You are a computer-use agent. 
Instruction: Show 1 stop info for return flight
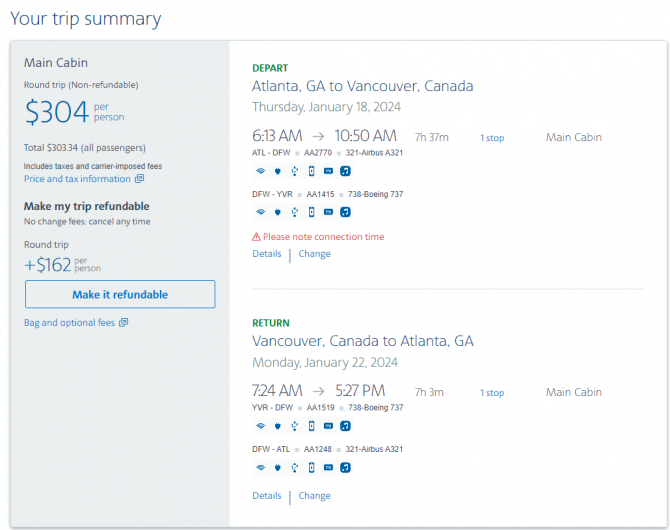492,392
